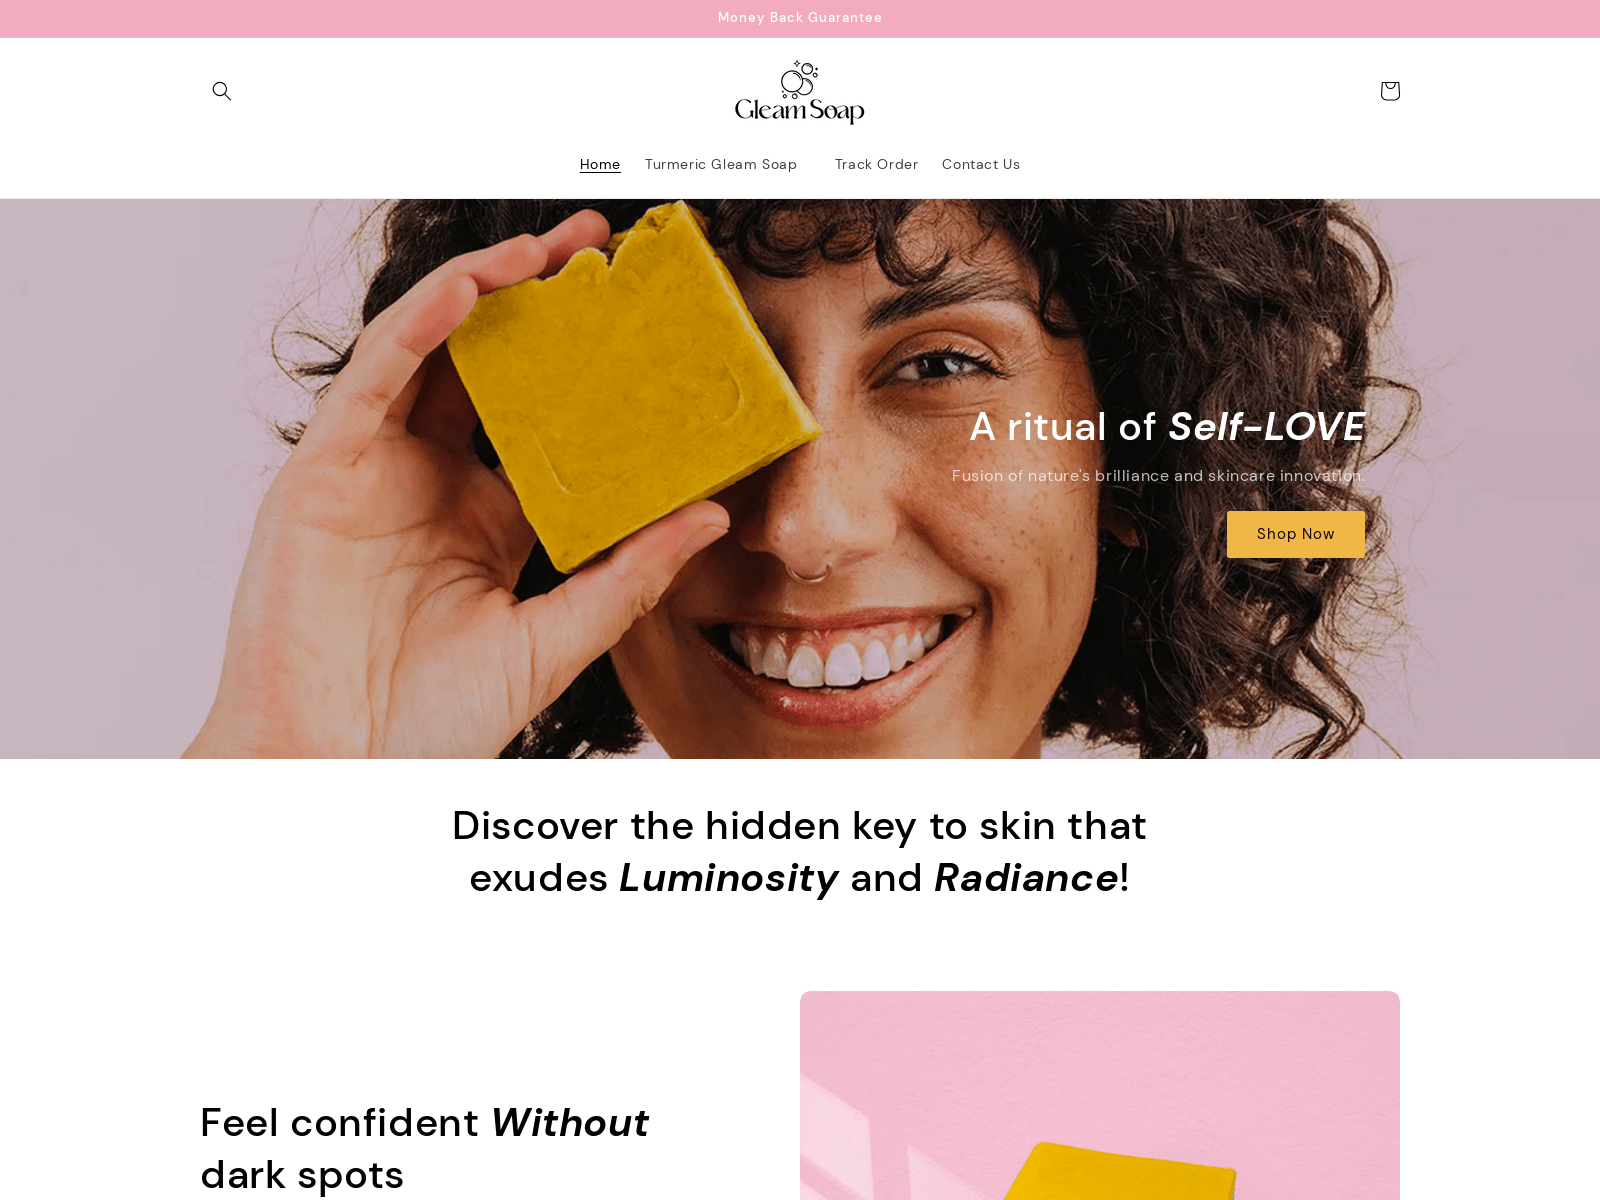The image size is (1600, 1200).
Task: Click the 'A ritual of Self-LOVE' headline
Action: tap(1167, 427)
